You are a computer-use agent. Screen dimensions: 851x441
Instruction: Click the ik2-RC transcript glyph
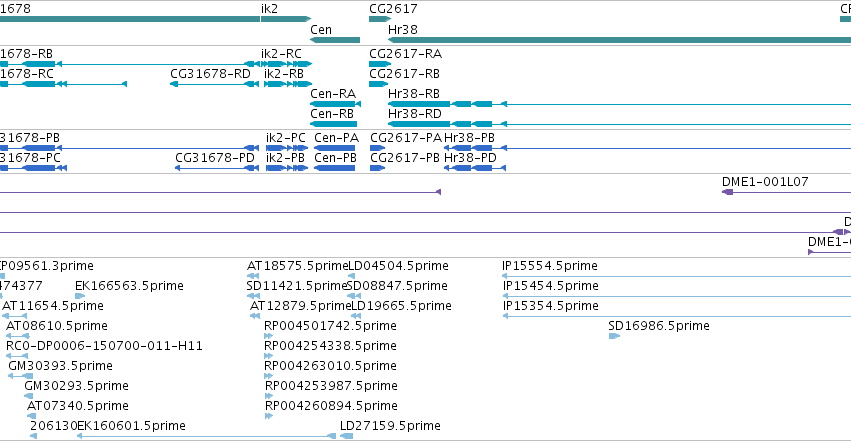[287, 64]
